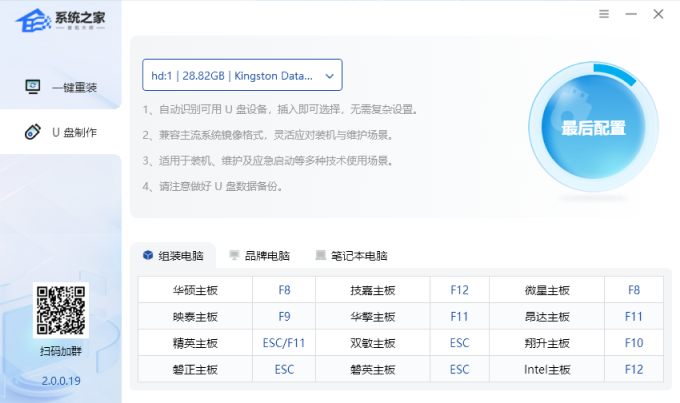
Task: Click the F9 key for 映泰主板
Action: [x=284, y=316]
